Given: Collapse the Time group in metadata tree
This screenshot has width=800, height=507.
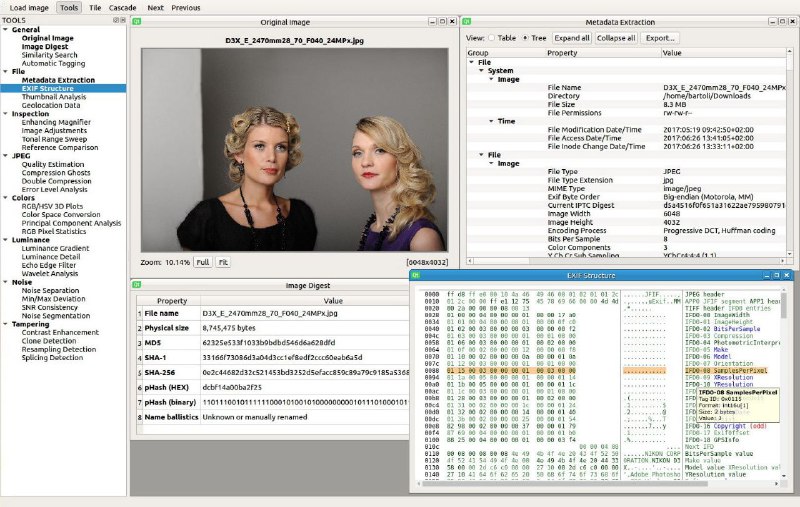Looking at the screenshot, I should [491, 121].
